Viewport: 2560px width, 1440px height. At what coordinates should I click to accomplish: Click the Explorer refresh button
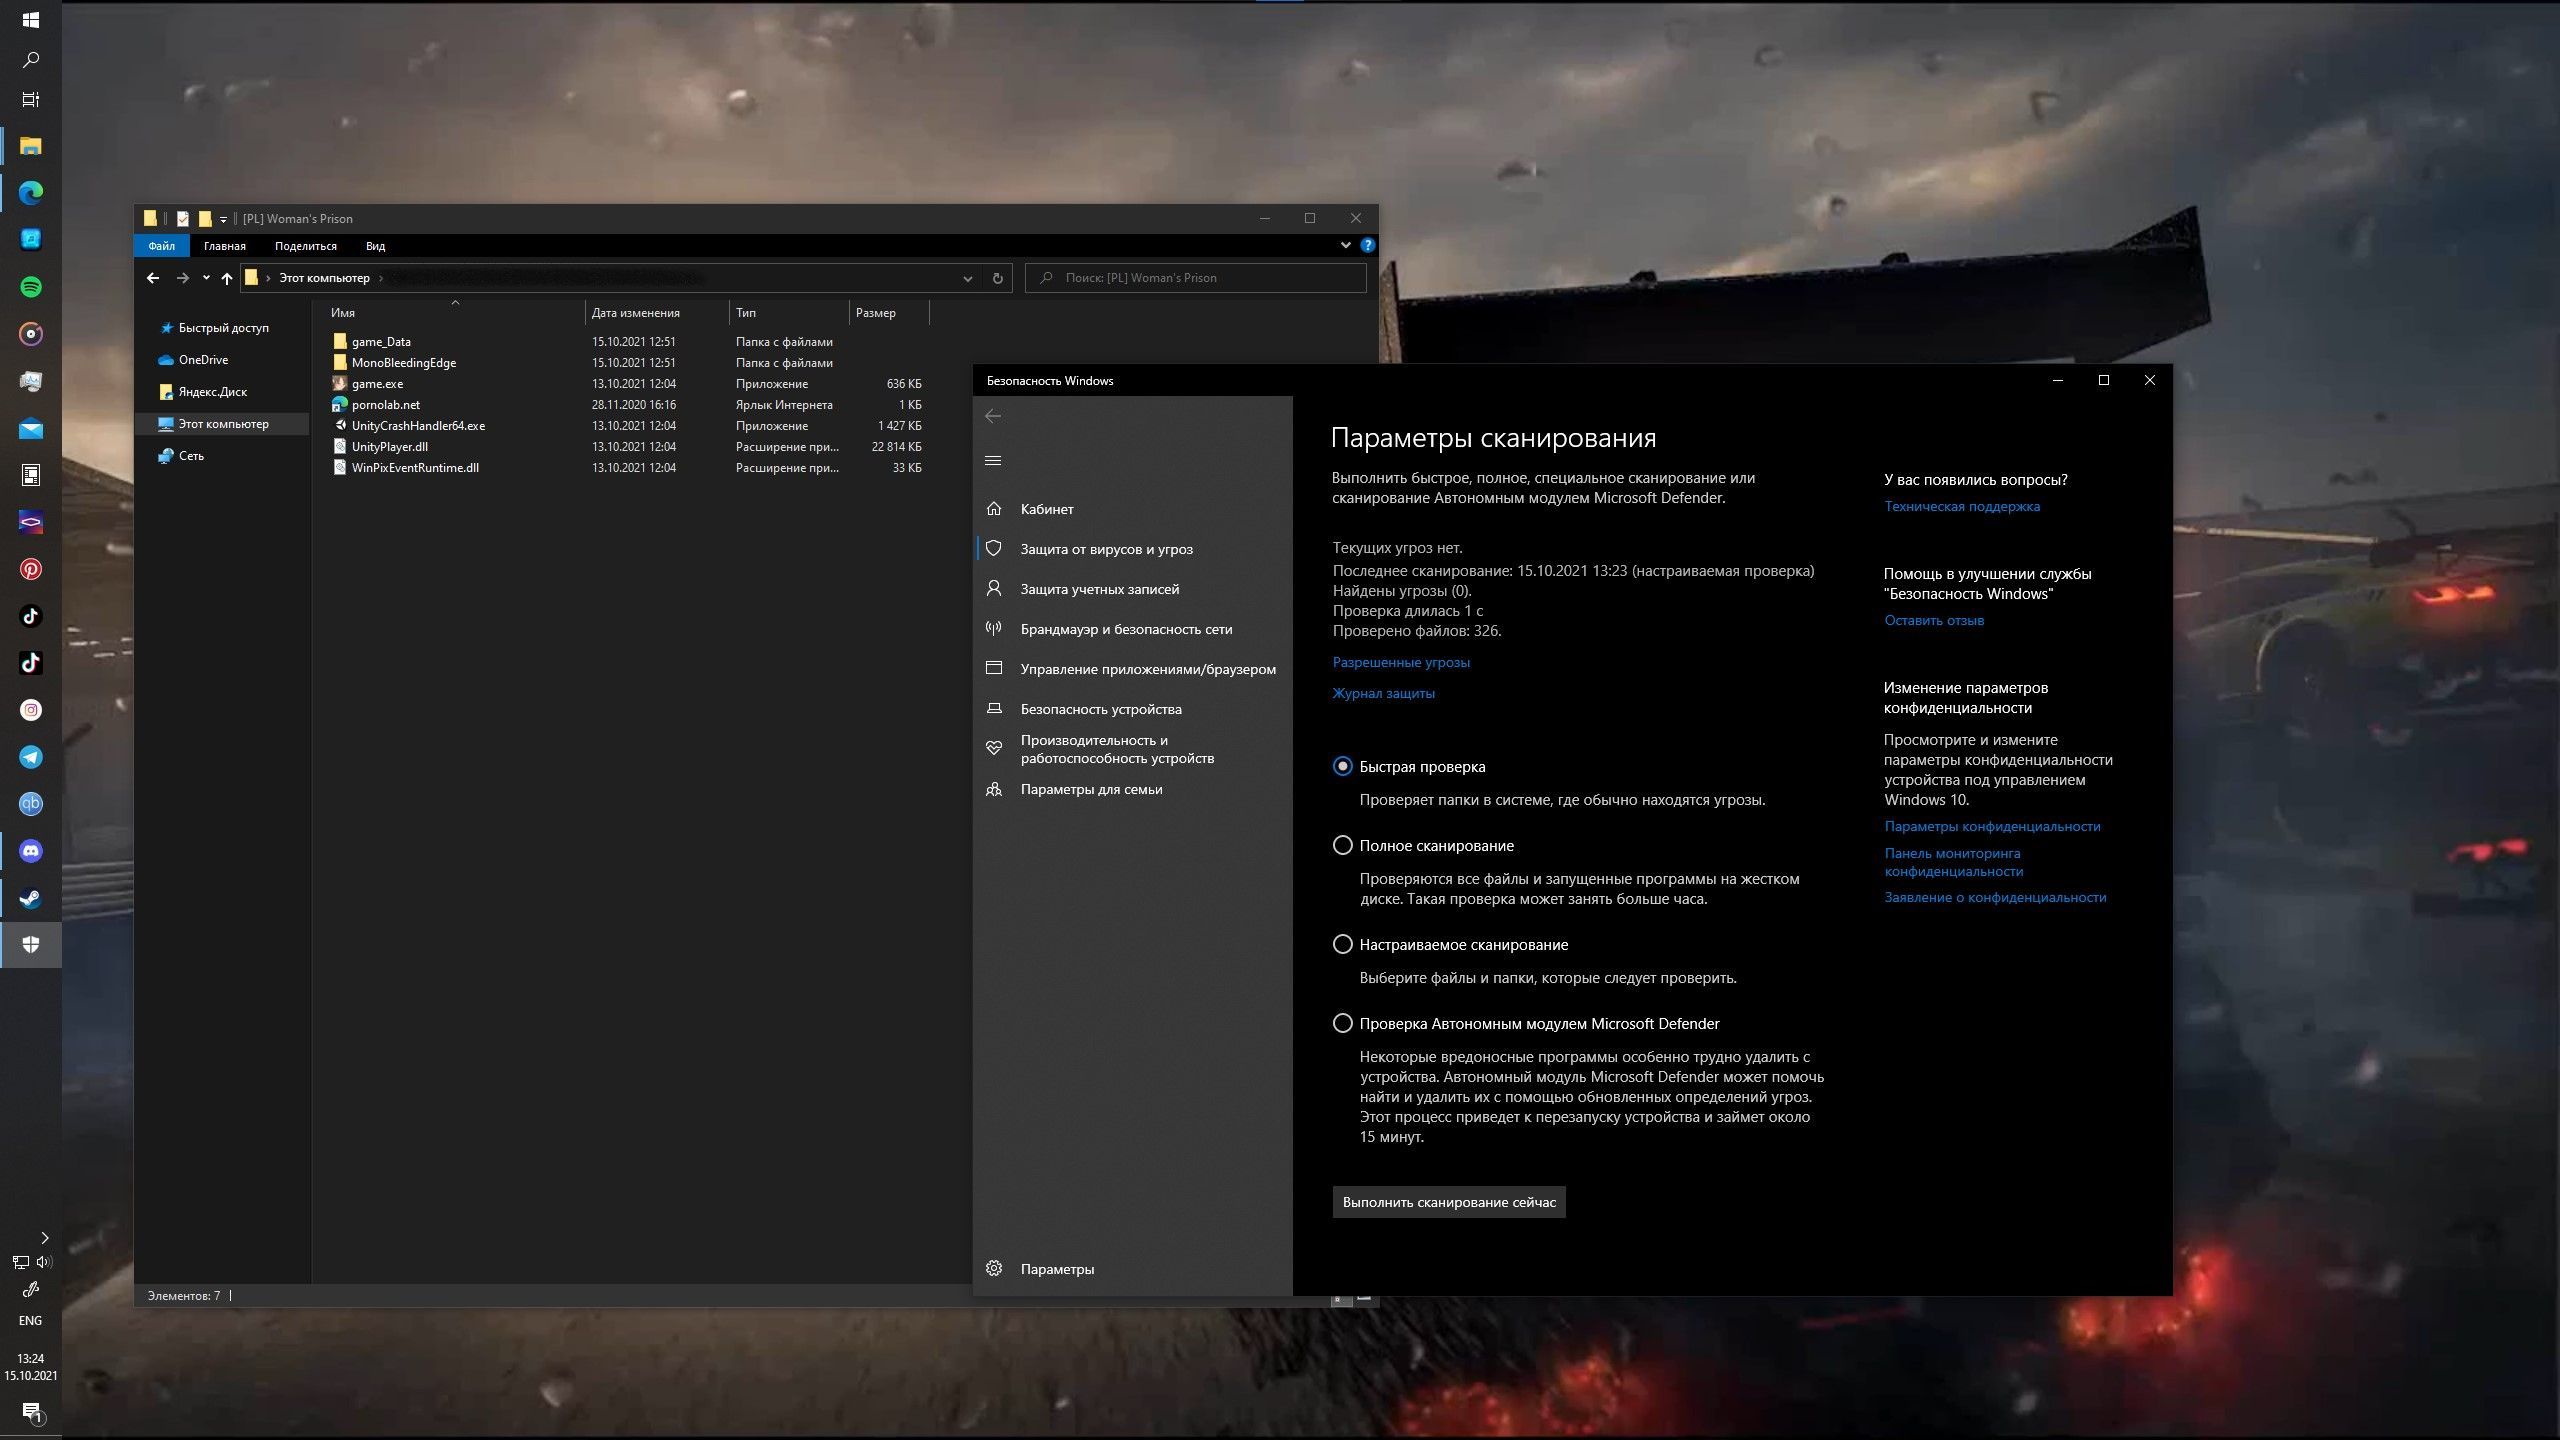coord(997,278)
